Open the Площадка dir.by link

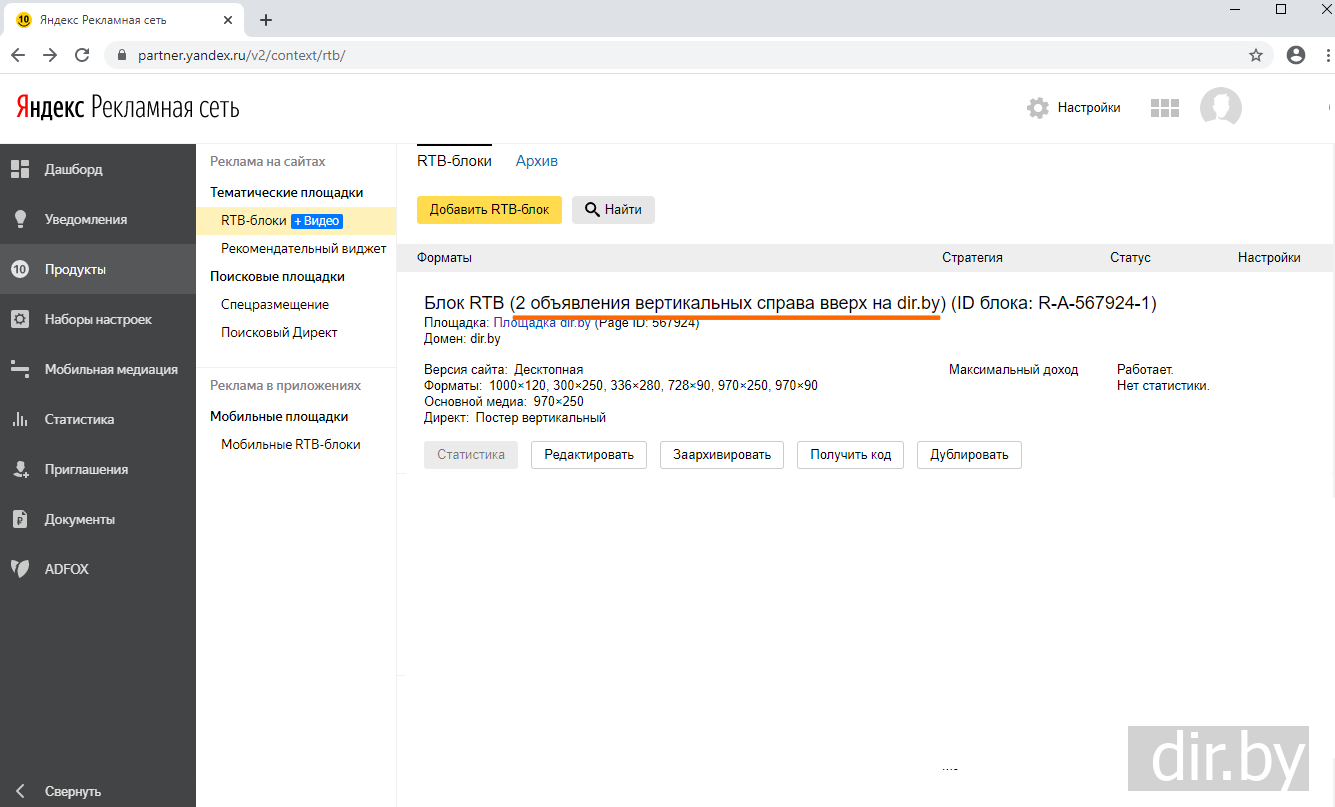point(543,323)
